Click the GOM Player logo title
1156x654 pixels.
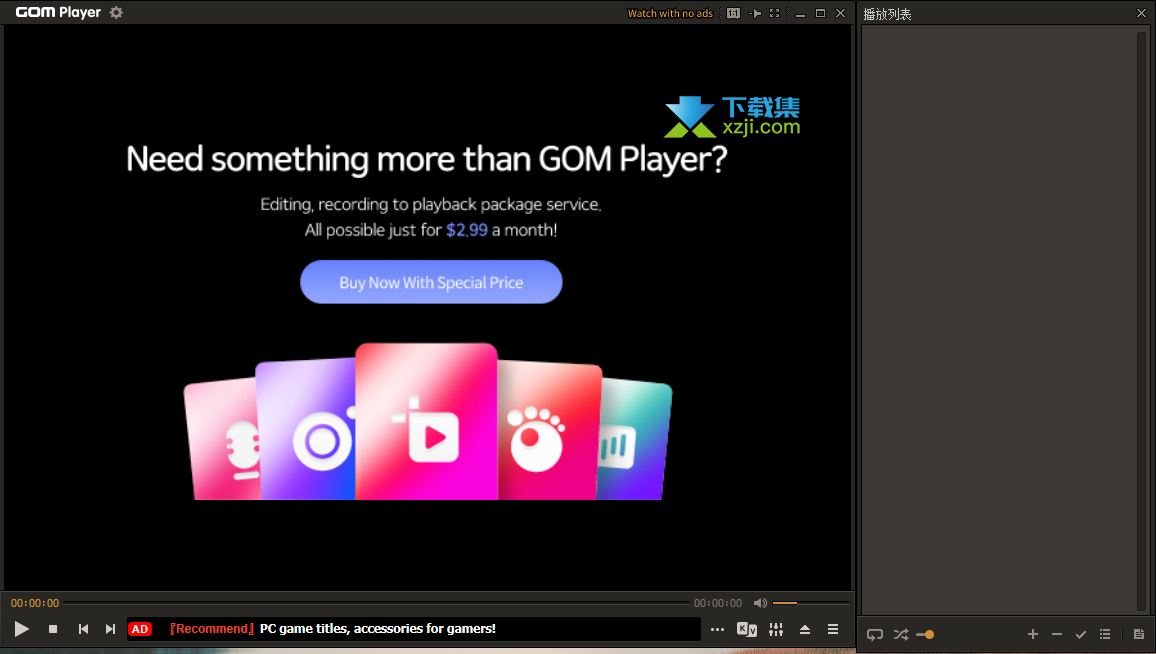[x=58, y=13]
